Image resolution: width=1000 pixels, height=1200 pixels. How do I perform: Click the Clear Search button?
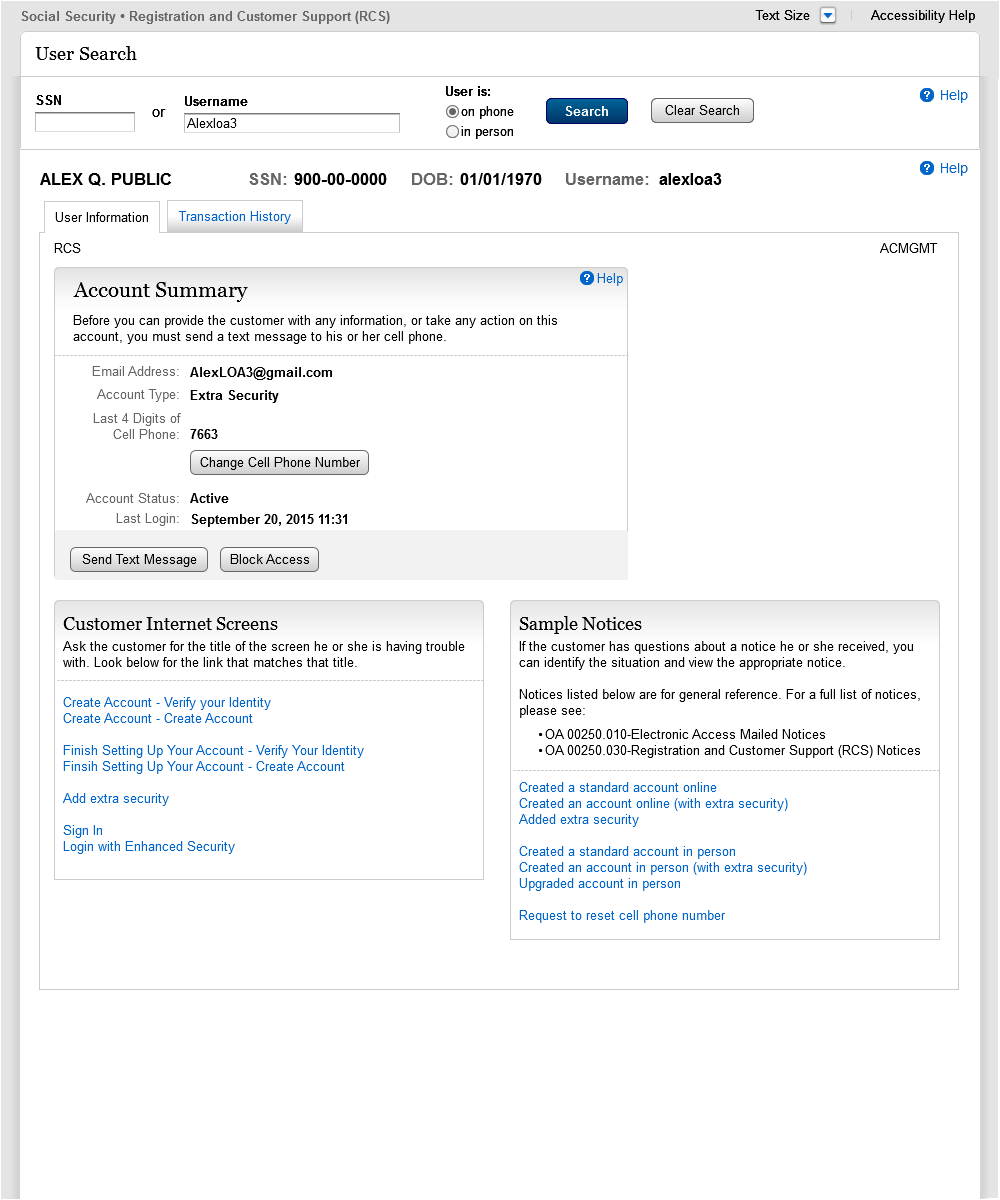pos(702,110)
